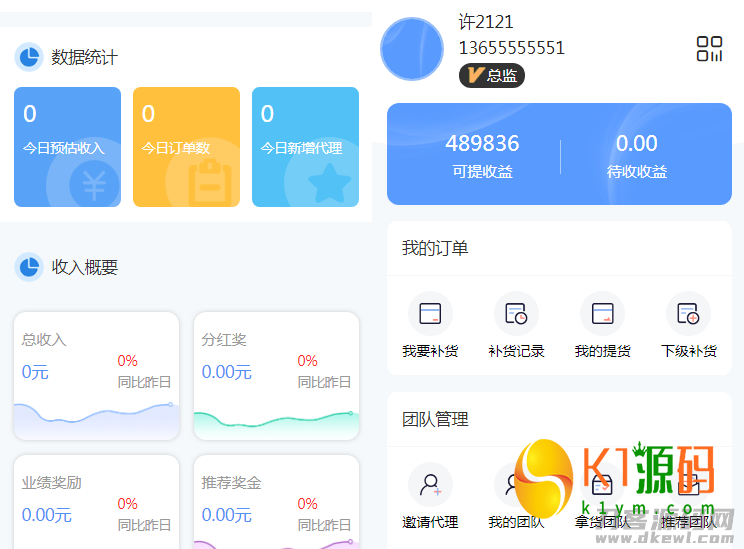Image resolution: width=744 pixels, height=549 pixels.
Task: Click 0.00元 value in 推荐奖金 card
Action: point(226,515)
